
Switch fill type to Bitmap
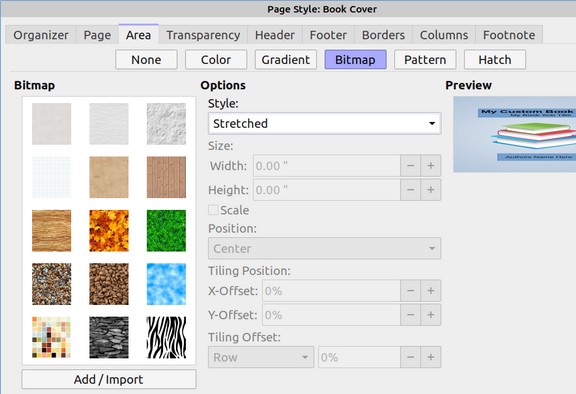coord(355,59)
